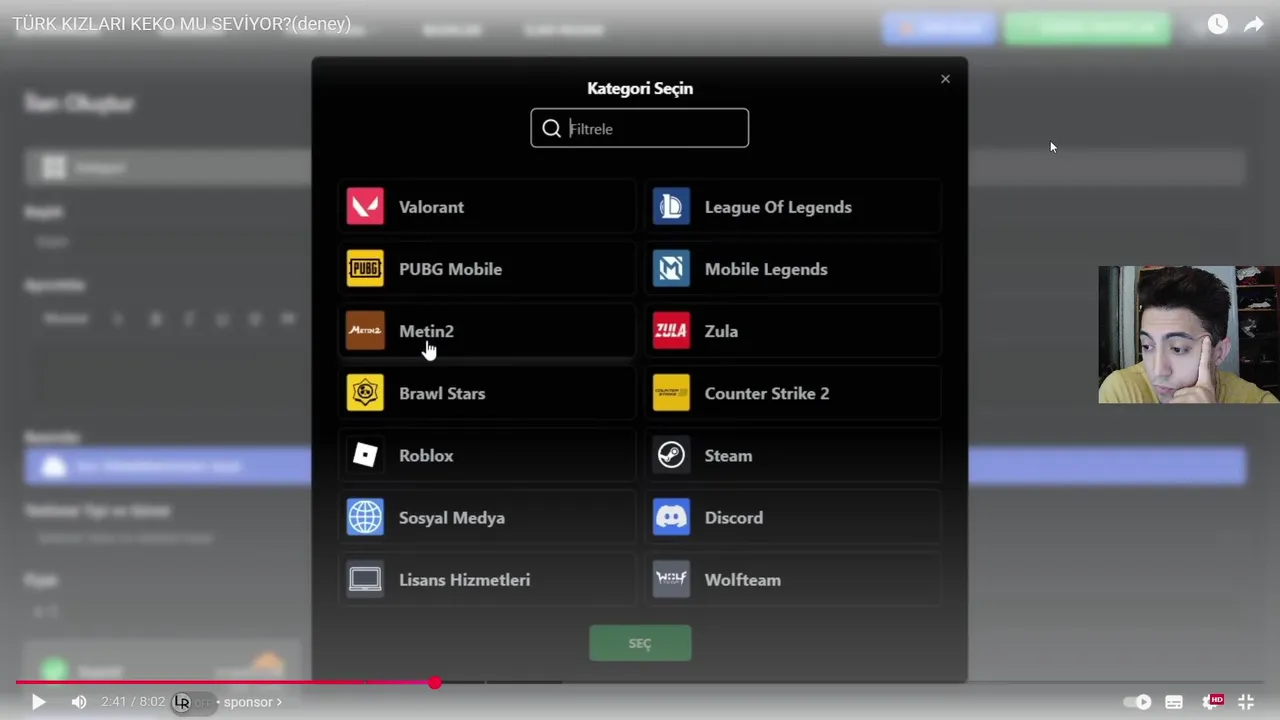Select the Valorant label text
The image size is (1280, 720).
pyautogui.click(x=431, y=207)
